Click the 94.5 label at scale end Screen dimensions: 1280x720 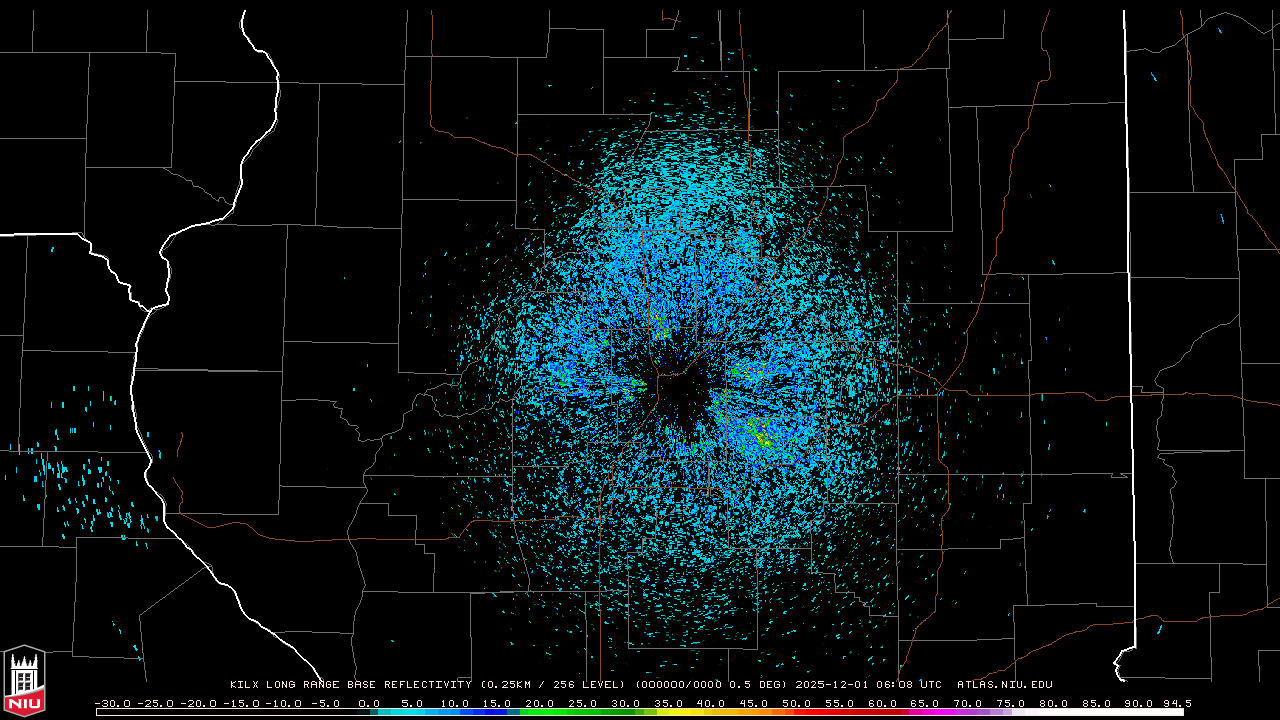1175,703
